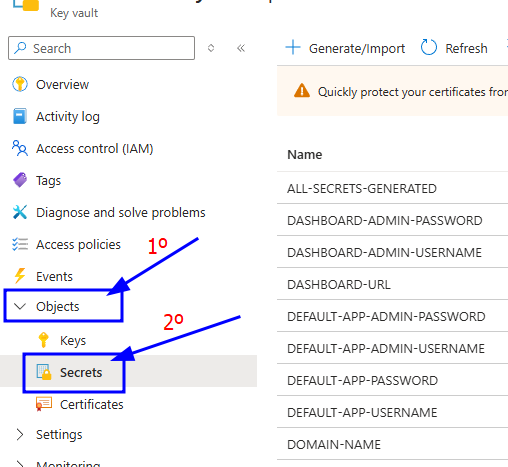Select the Secrets menu item
The width and height of the screenshot is (508, 467).
pyautogui.click(x=81, y=372)
